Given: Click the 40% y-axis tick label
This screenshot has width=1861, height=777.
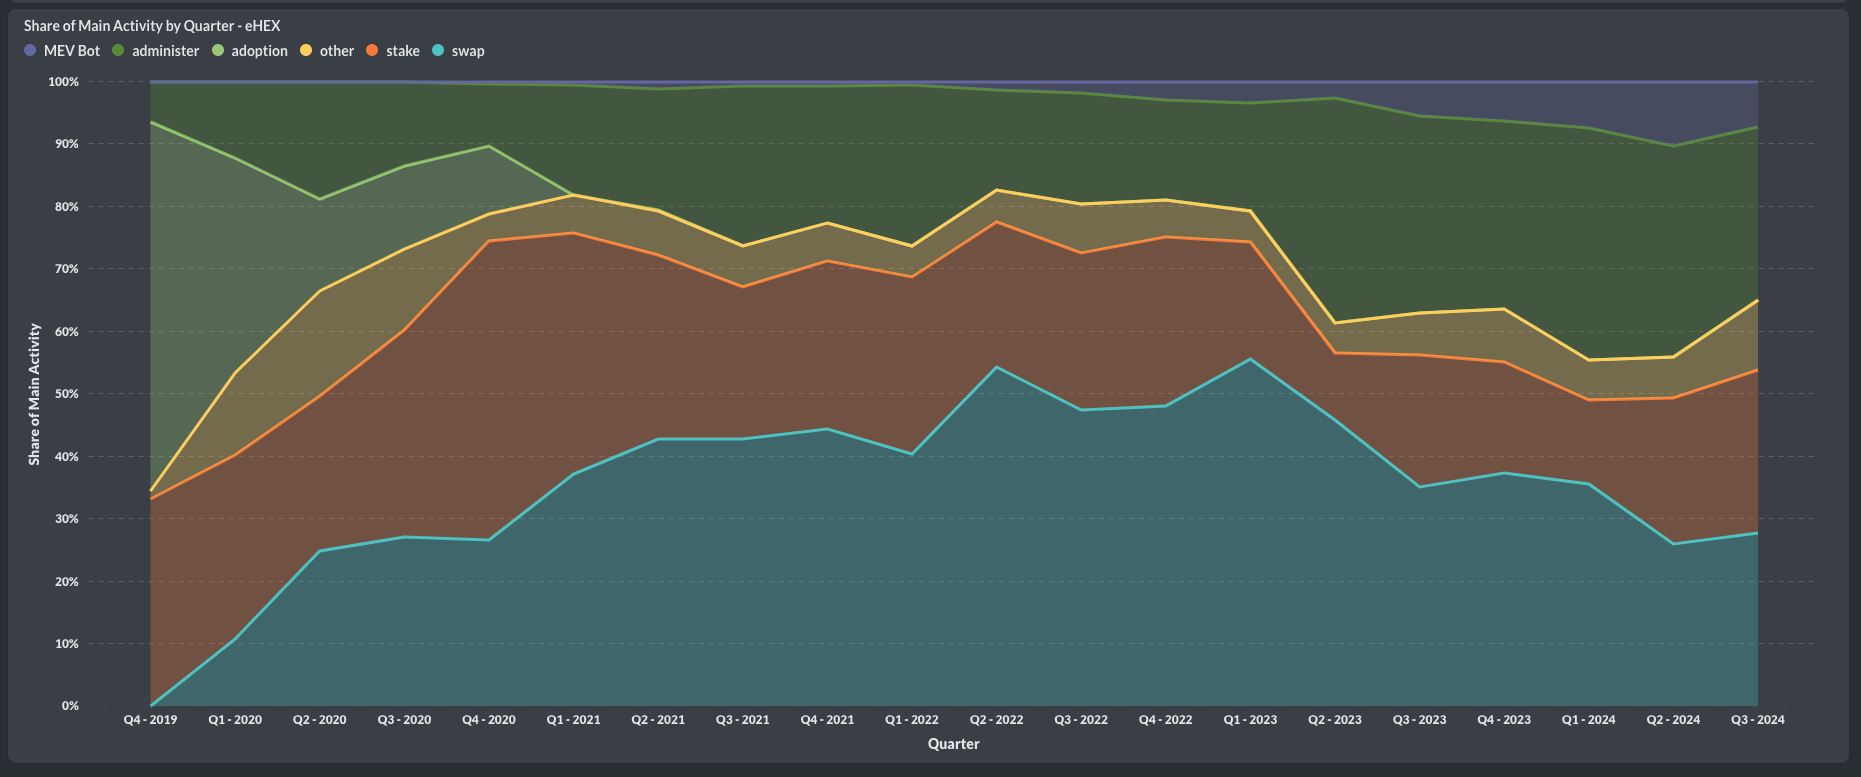Looking at the screenshot, I should [67, 457].
